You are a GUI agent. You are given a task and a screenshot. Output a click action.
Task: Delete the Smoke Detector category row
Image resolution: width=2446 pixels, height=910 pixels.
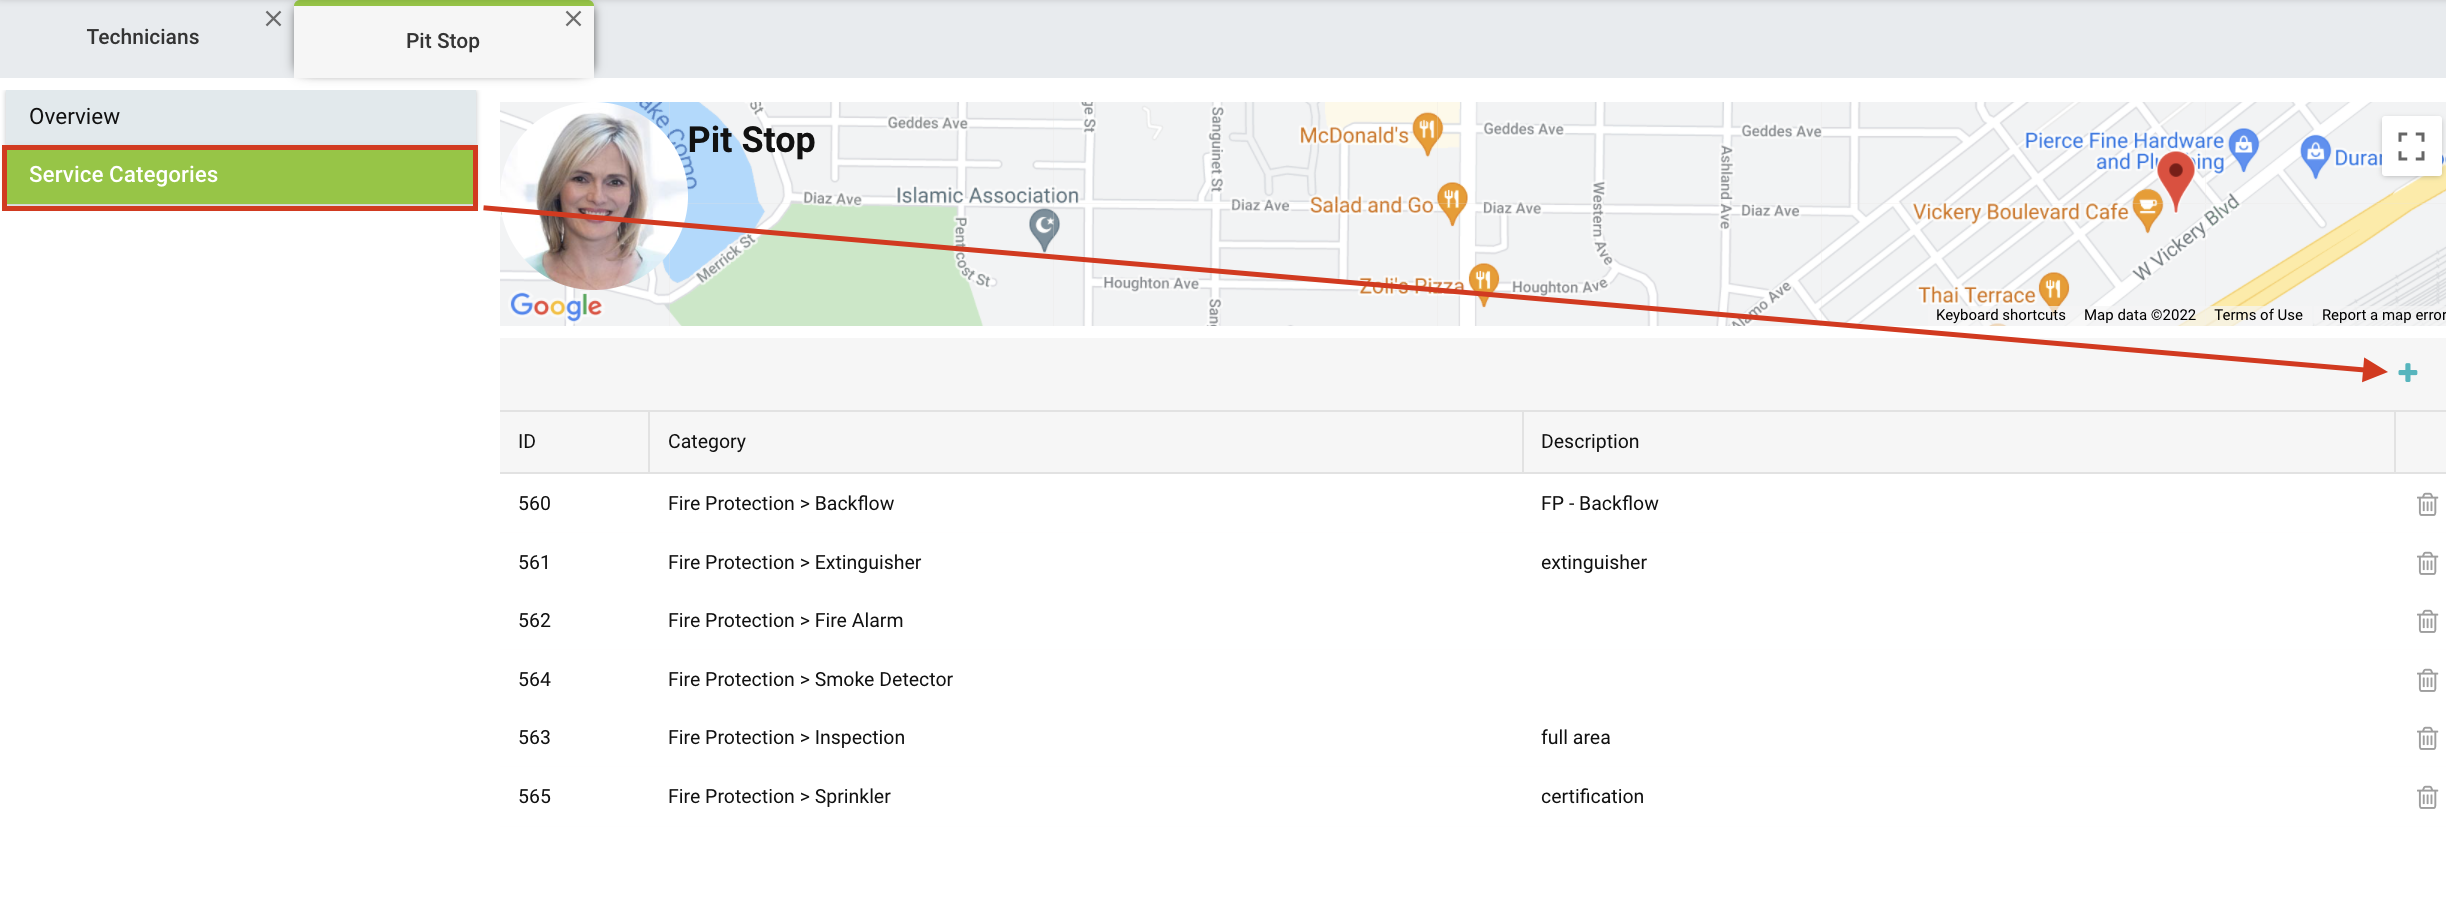point(2427,680)
